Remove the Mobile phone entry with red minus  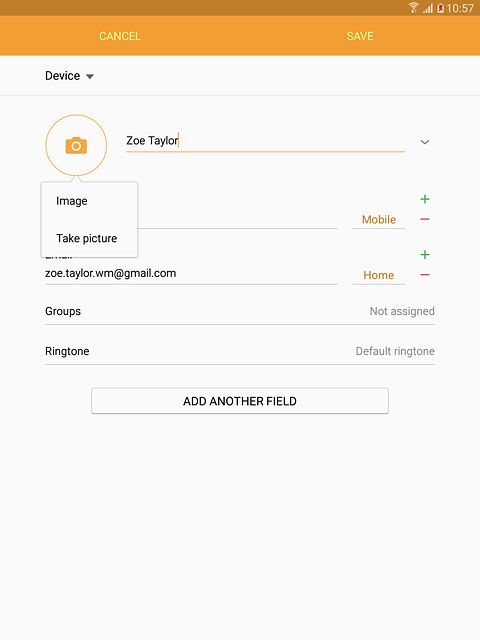(x=425, y=220)
